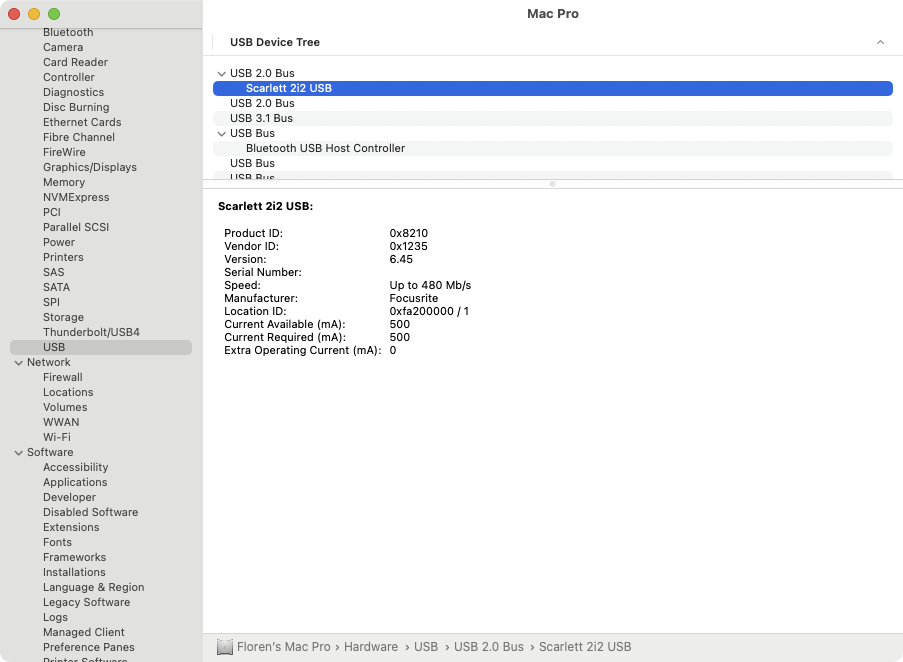Image resolution: width=903 pixels, height=662 pixels.
Task: Open Managed Client in the sidebar
Action: 84,631
